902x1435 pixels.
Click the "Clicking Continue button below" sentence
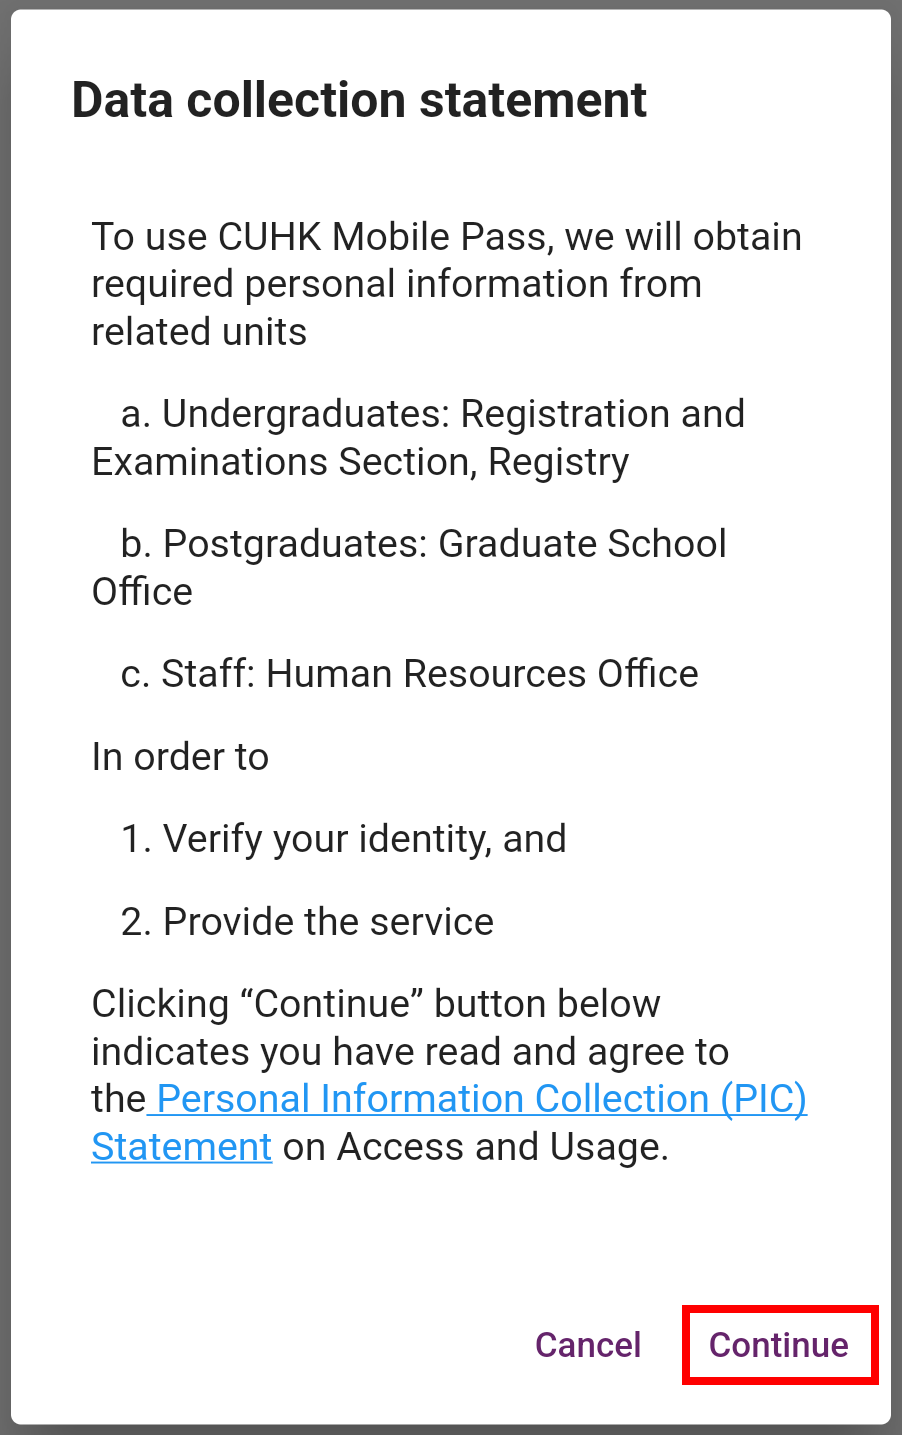(376, 1004)
